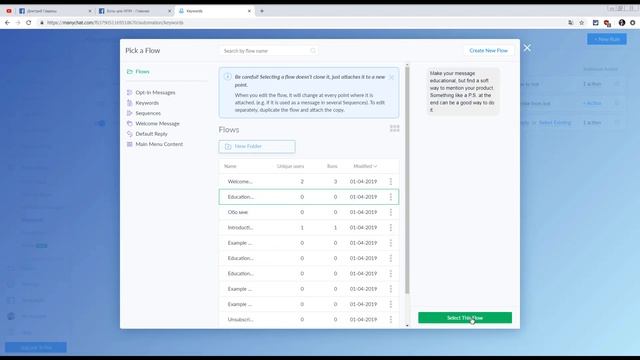Select the Обо мне flow row
This screenshot has width=640, height=360.
[309, 212]
